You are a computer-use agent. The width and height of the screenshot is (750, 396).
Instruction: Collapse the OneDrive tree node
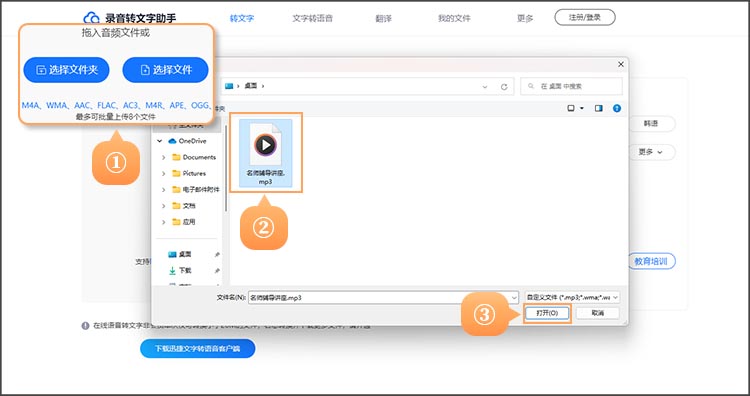click(160, 141)
